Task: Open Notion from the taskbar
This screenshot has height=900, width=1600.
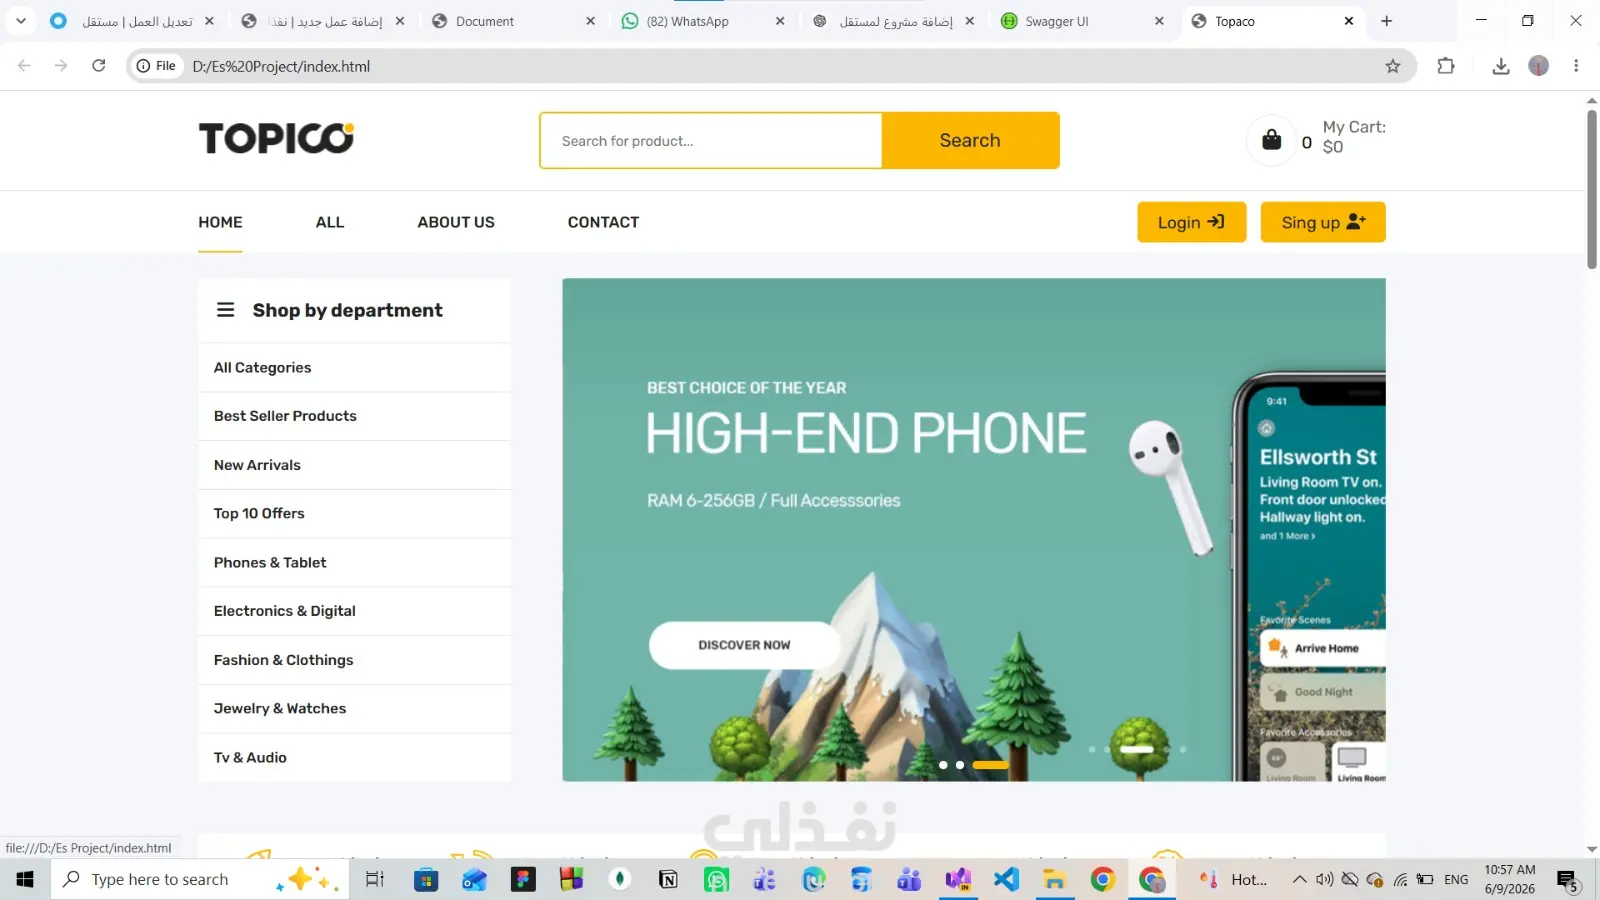Action: 668,879
